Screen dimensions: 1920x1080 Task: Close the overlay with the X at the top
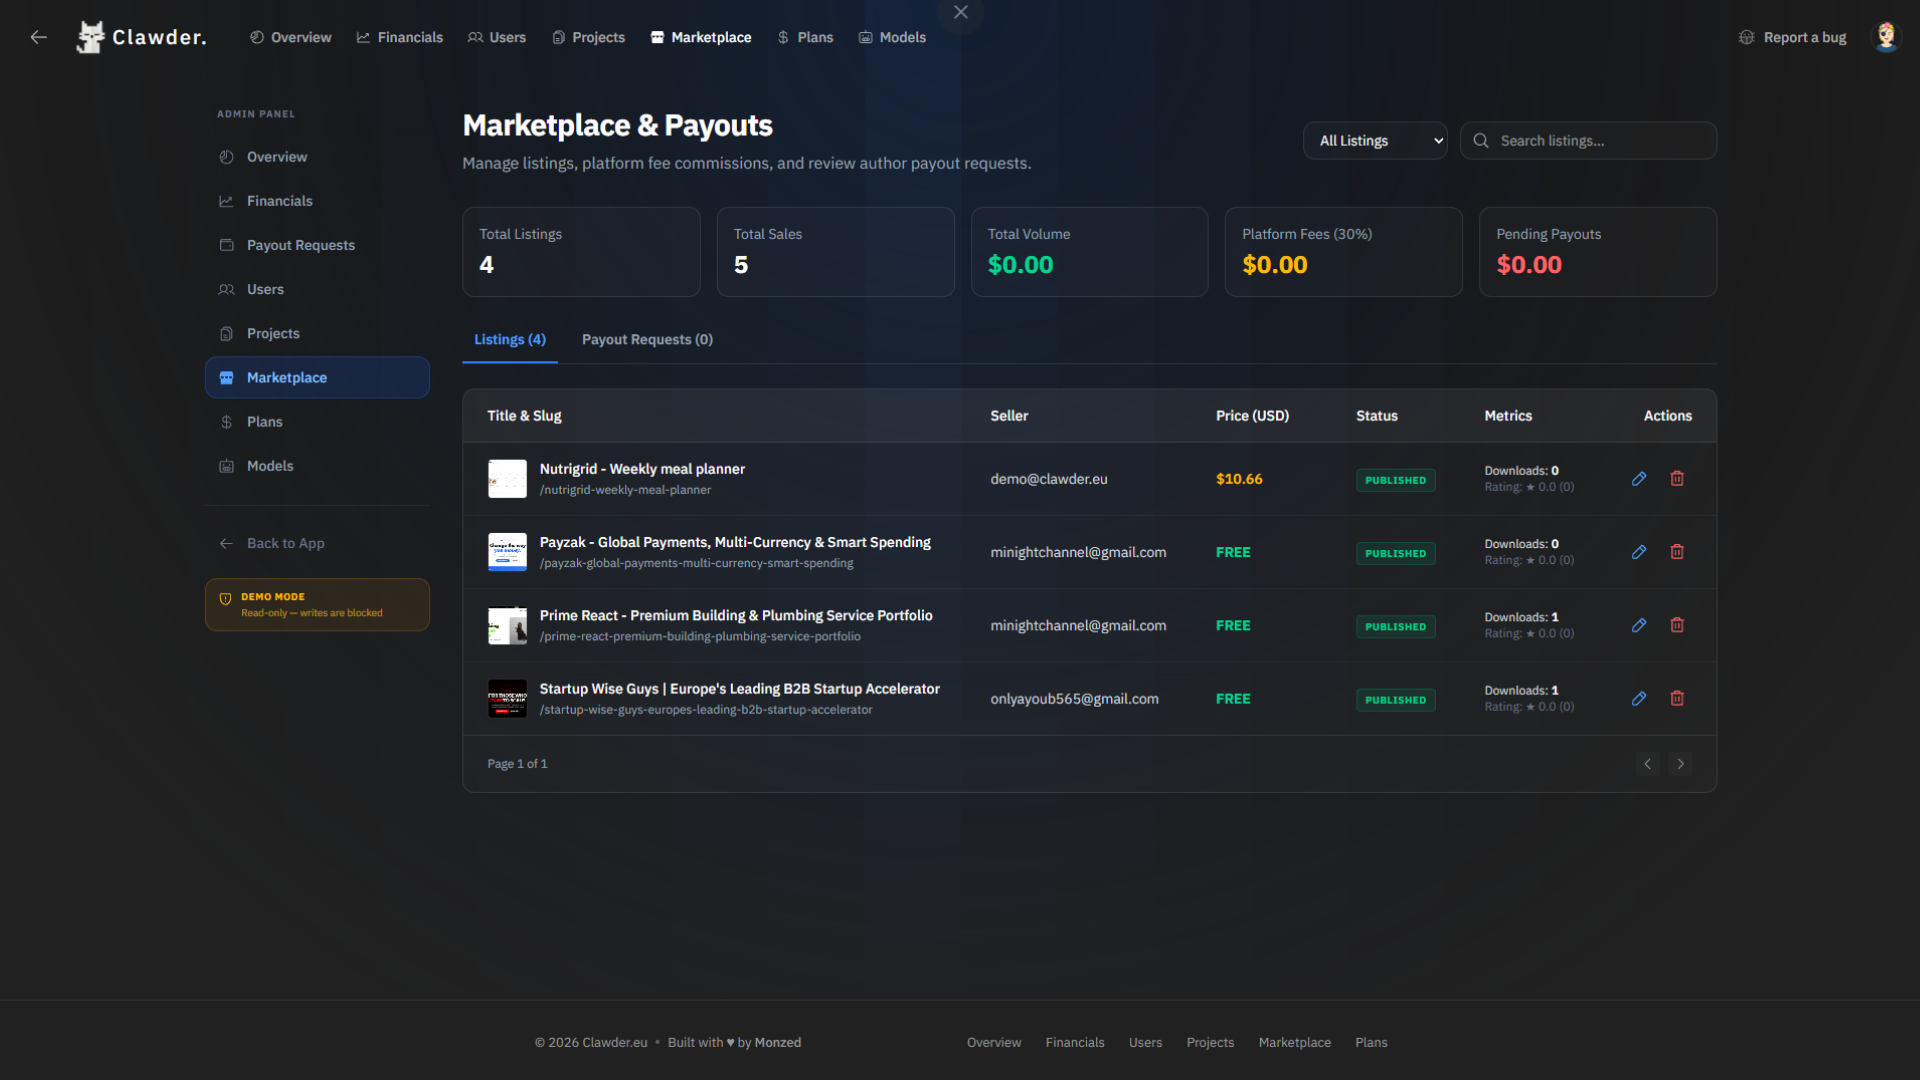click(x=961, y=12)
